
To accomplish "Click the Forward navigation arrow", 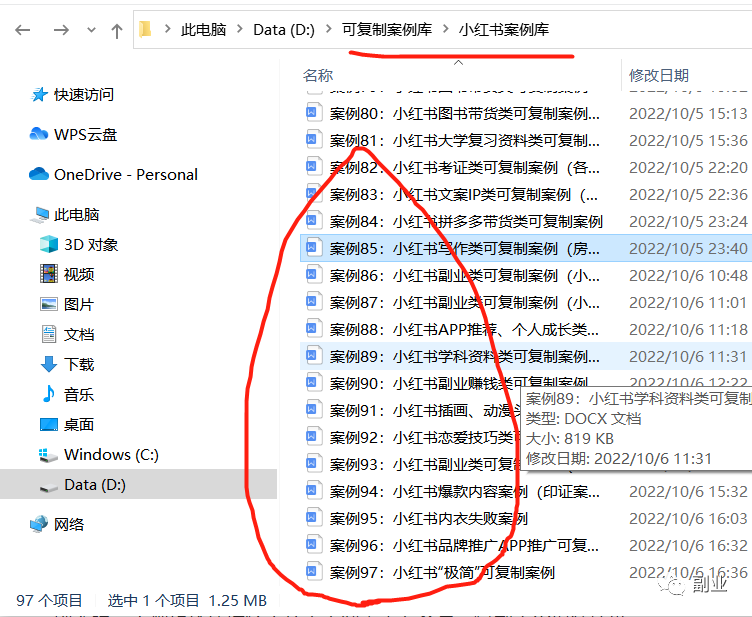I will (x=61, y=30).
